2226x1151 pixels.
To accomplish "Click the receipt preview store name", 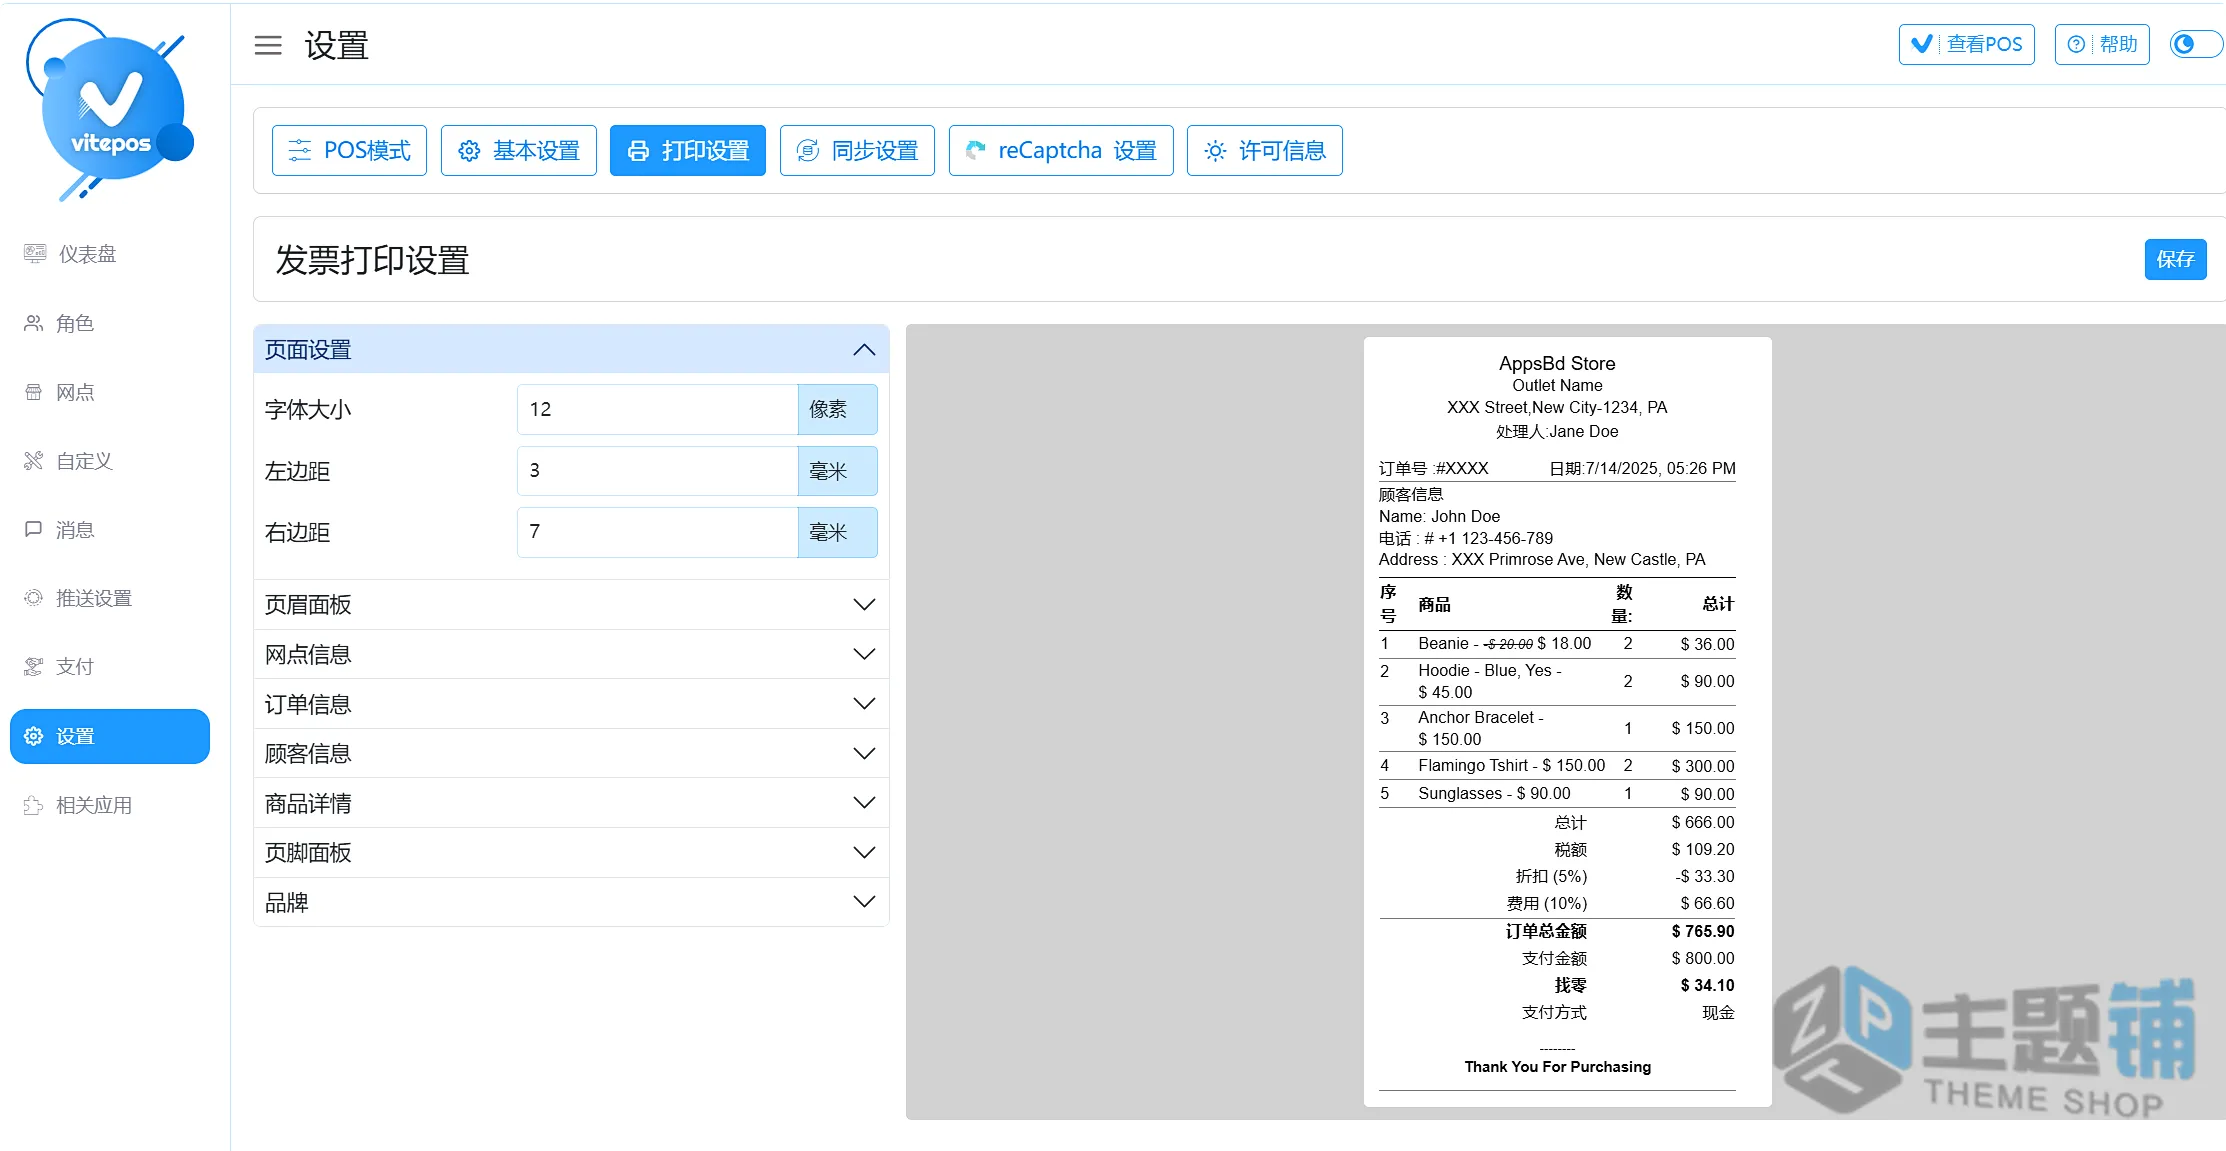I will point(1557,363).
